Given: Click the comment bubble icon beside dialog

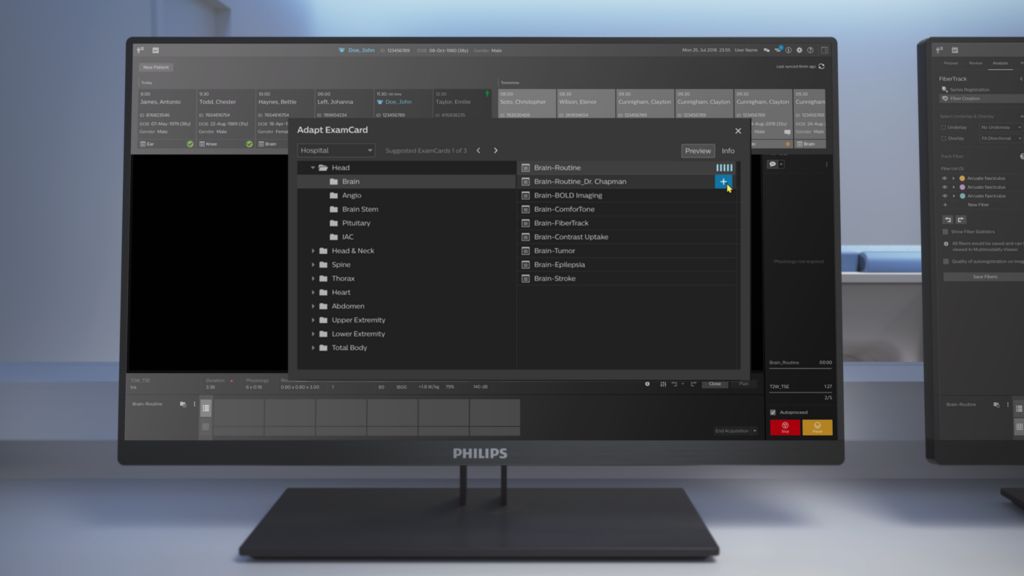Looking at the screenshot, I should tap(773, 164).
